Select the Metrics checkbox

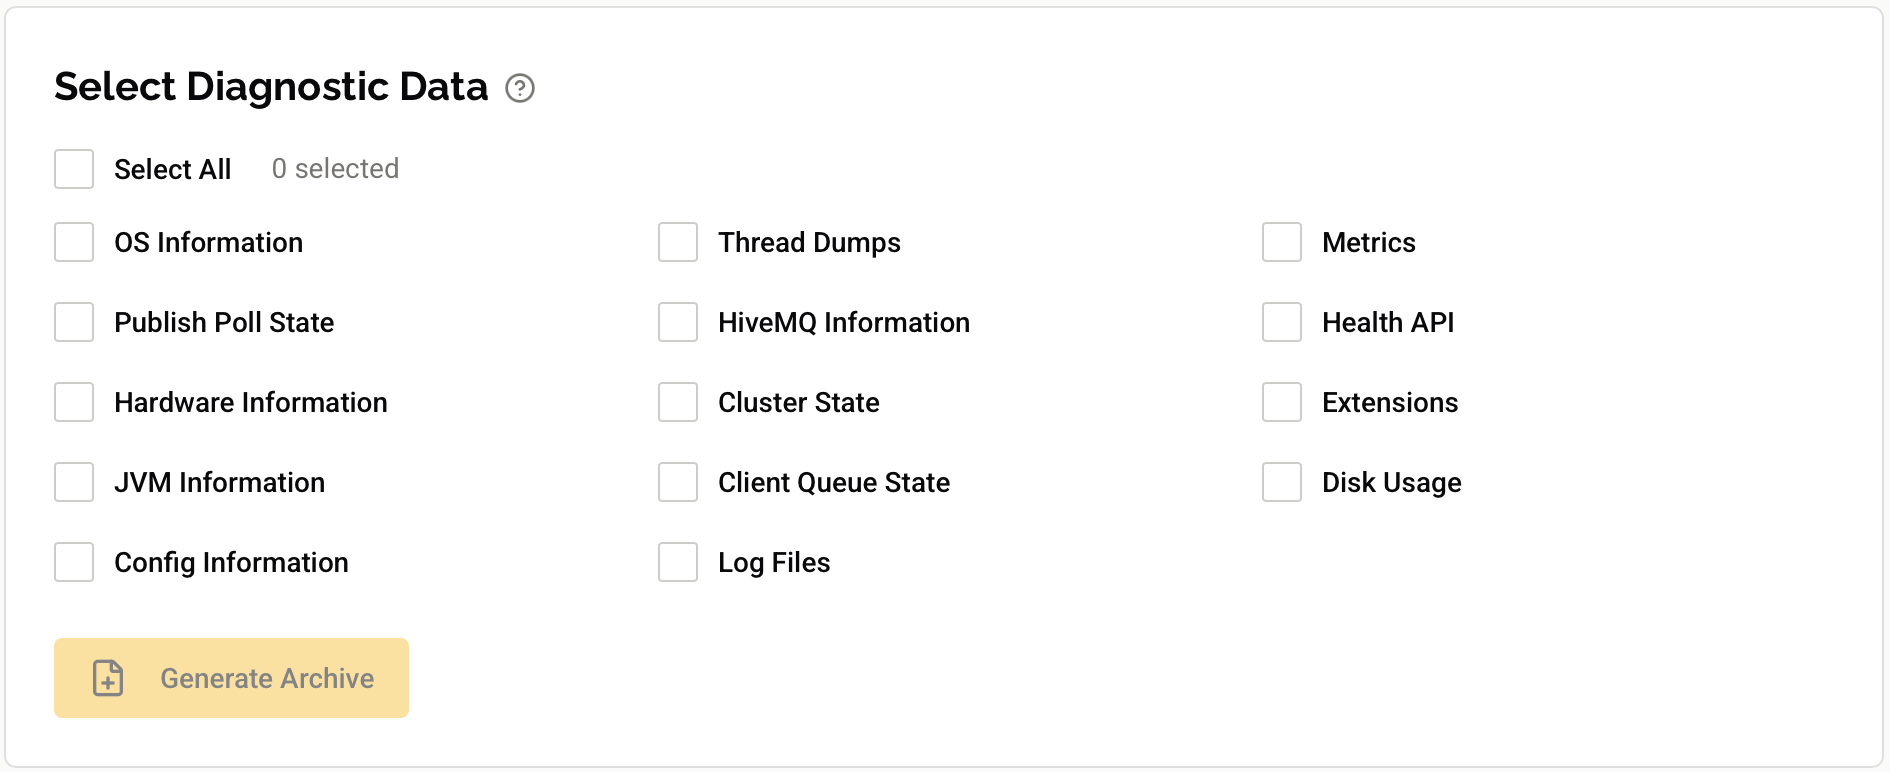coord(1281,242)
